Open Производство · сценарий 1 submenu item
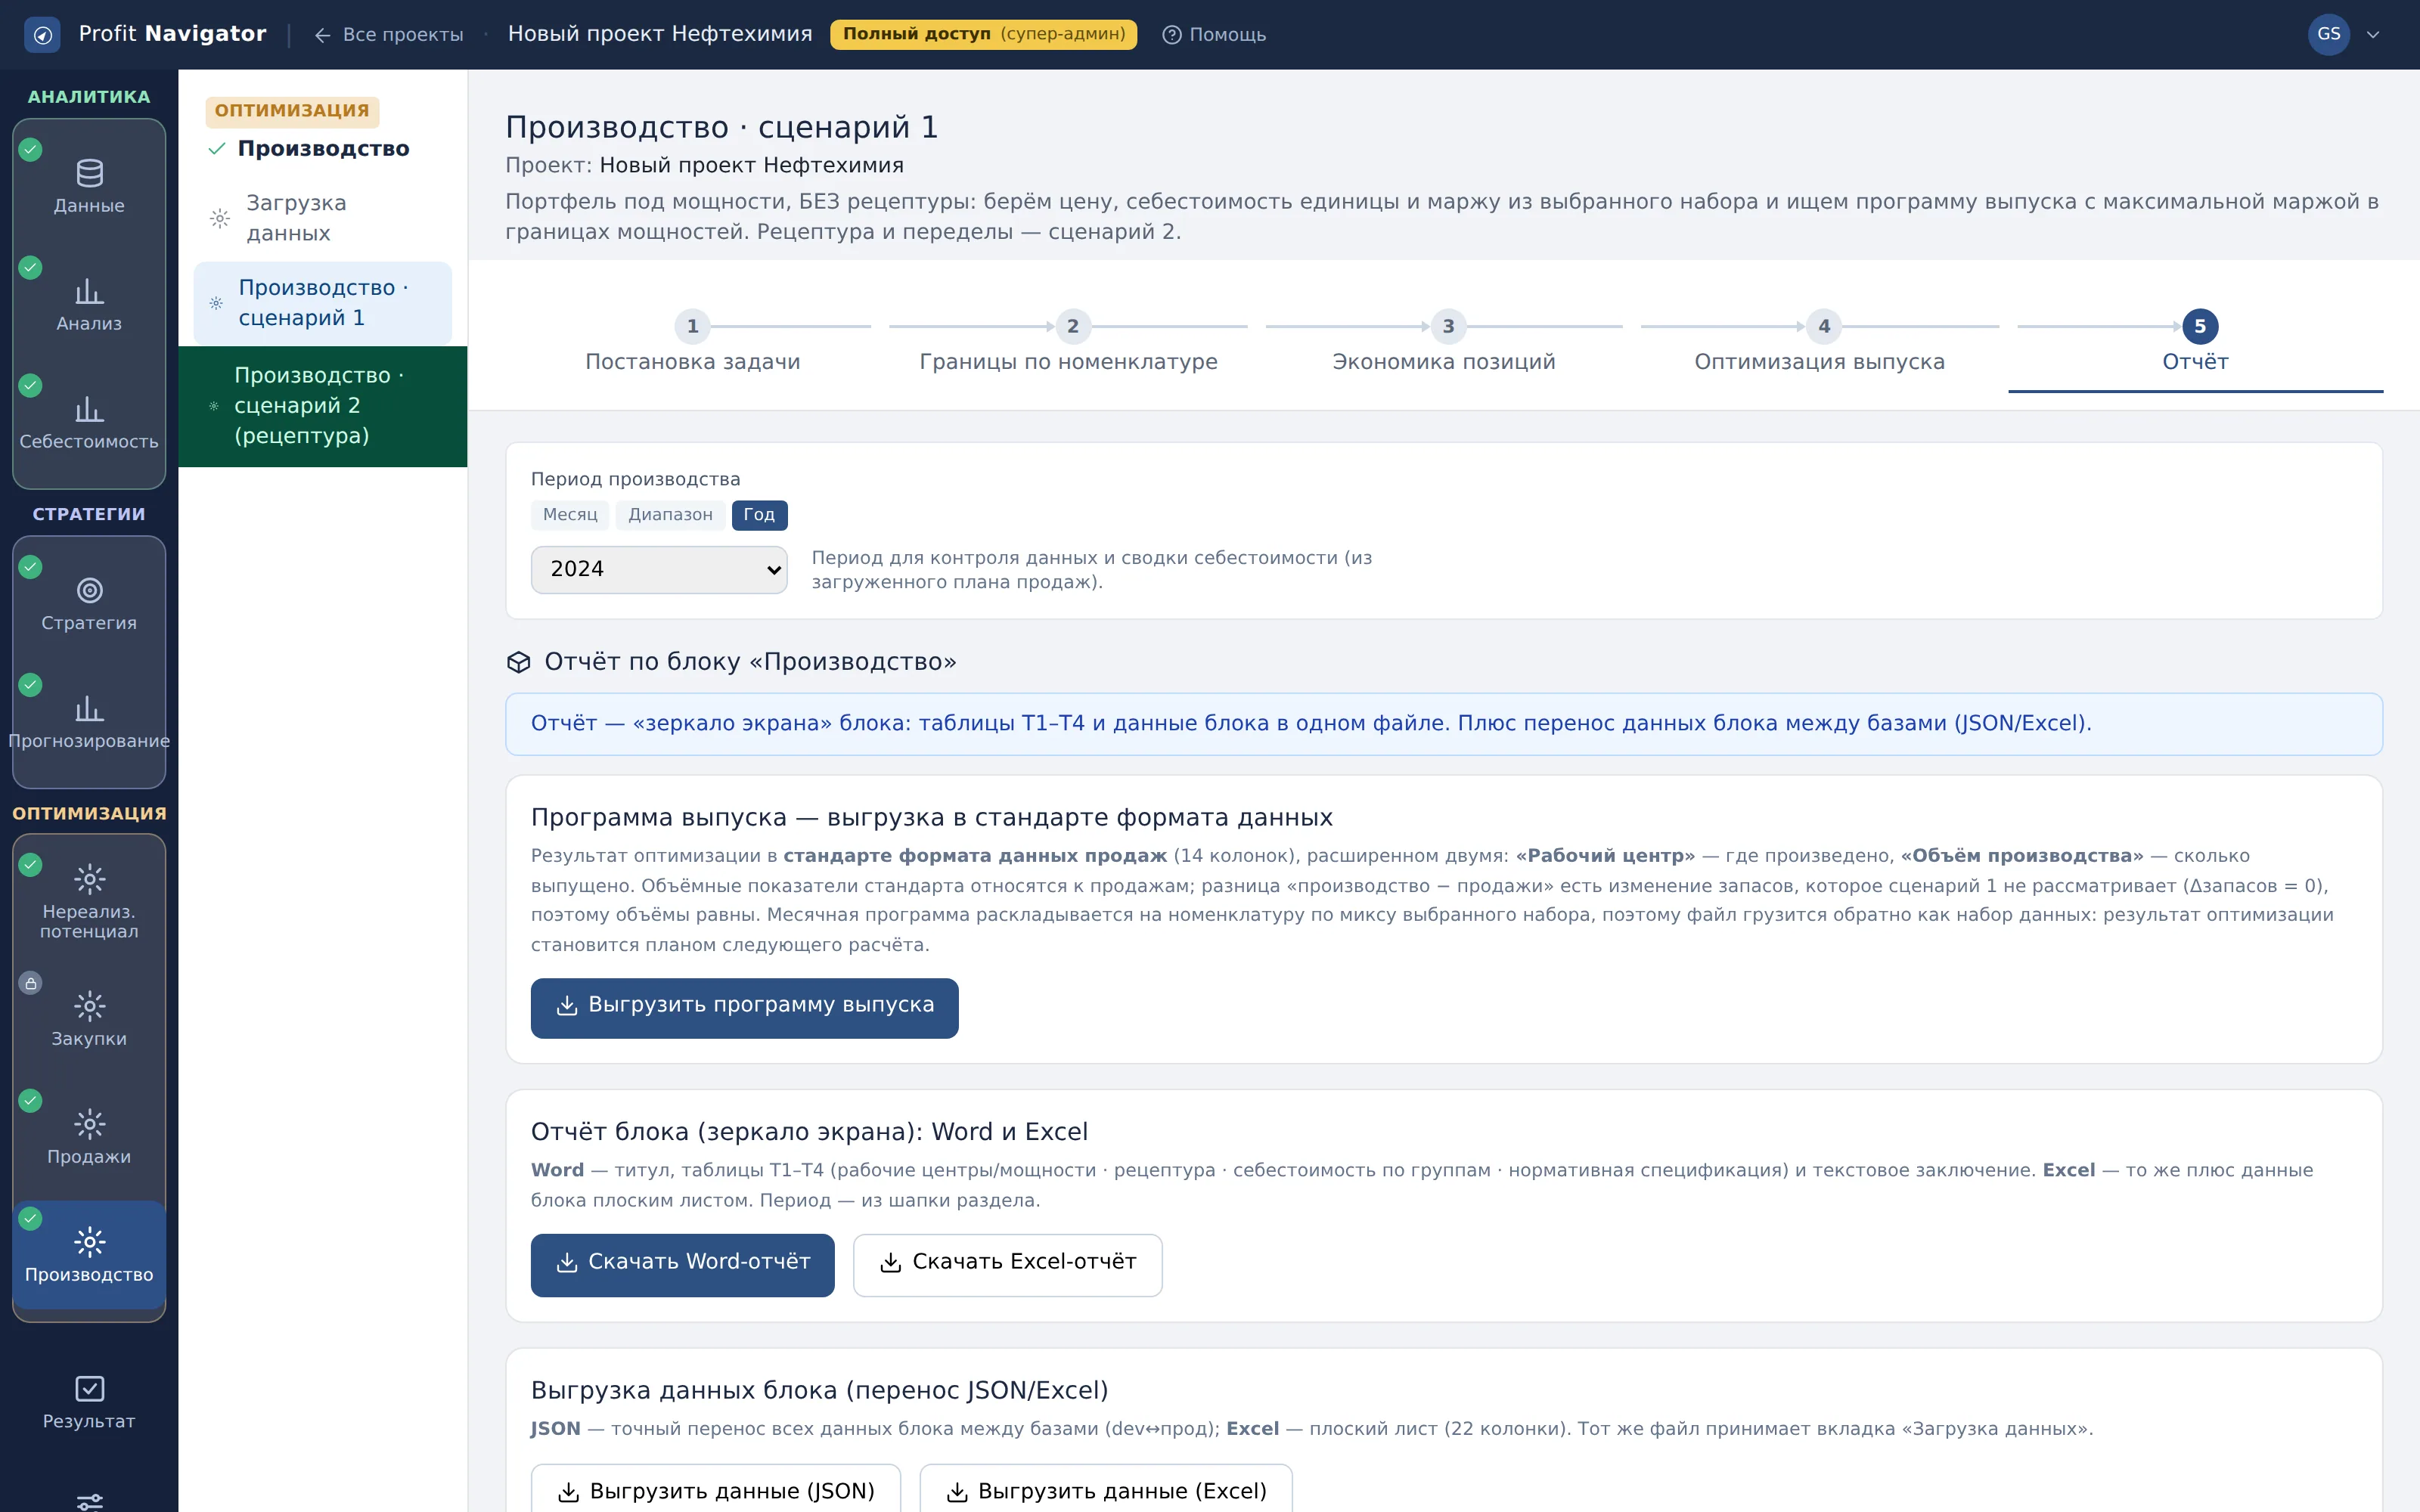Image resolution: width=2420 pixels, height=1512 pixels. [x=322, y=303]
